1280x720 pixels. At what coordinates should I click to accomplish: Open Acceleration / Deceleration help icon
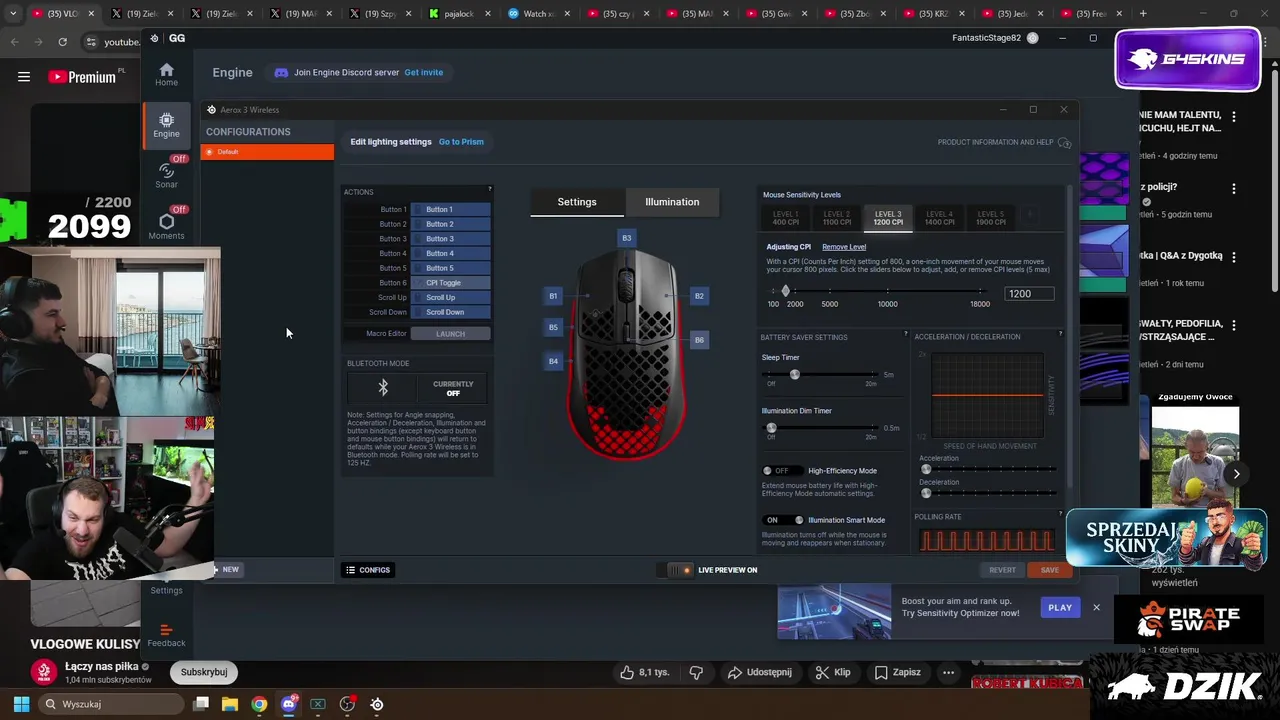[x=1060, y=334]
